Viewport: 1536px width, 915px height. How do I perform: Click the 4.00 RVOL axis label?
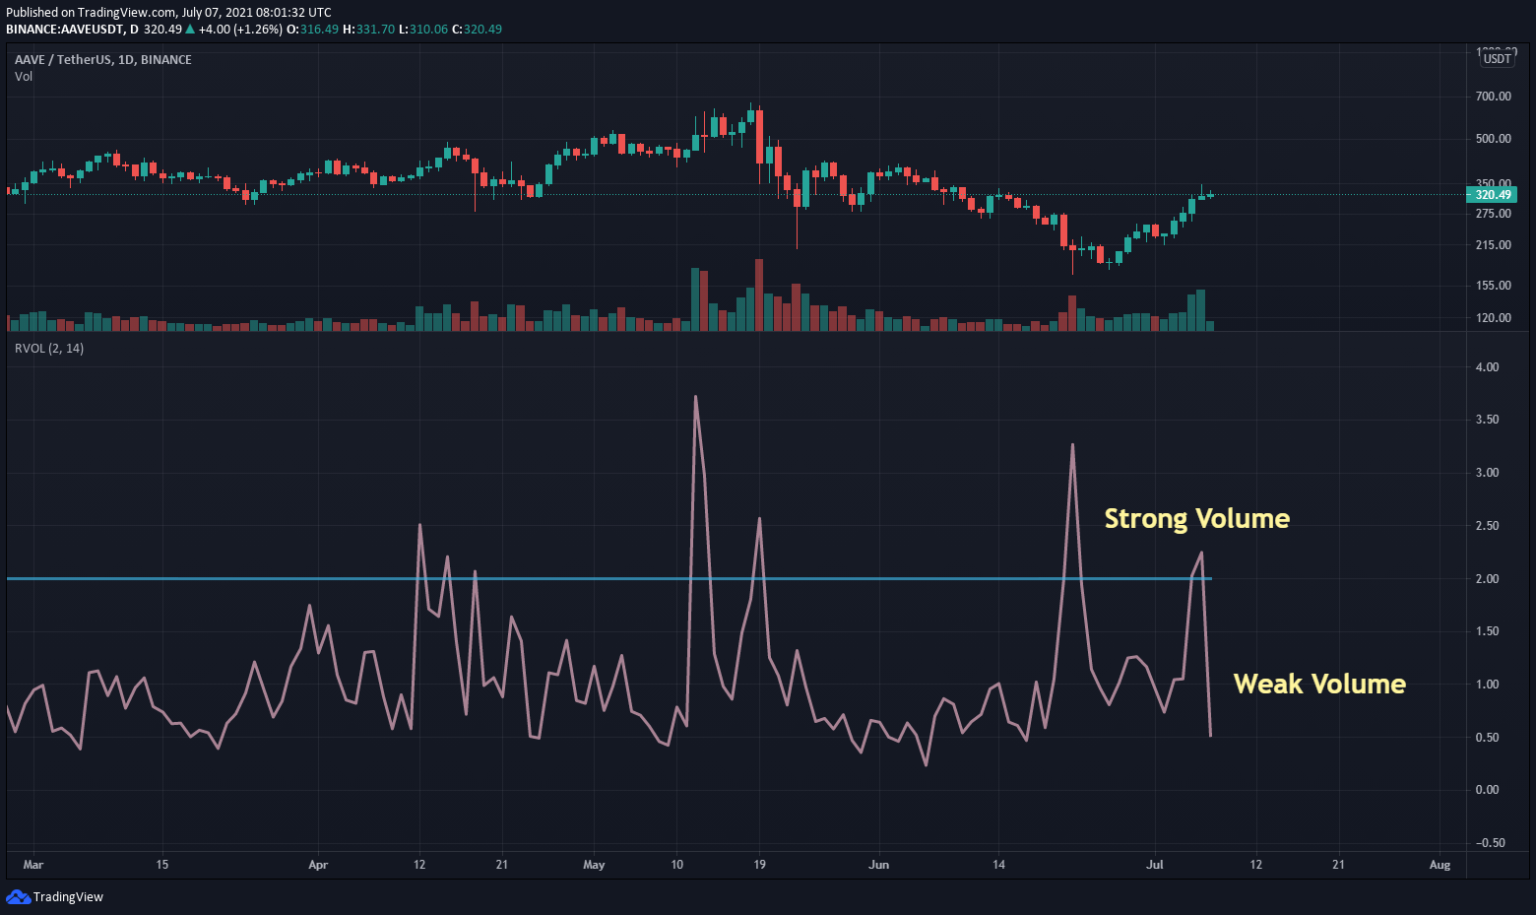1487,367
